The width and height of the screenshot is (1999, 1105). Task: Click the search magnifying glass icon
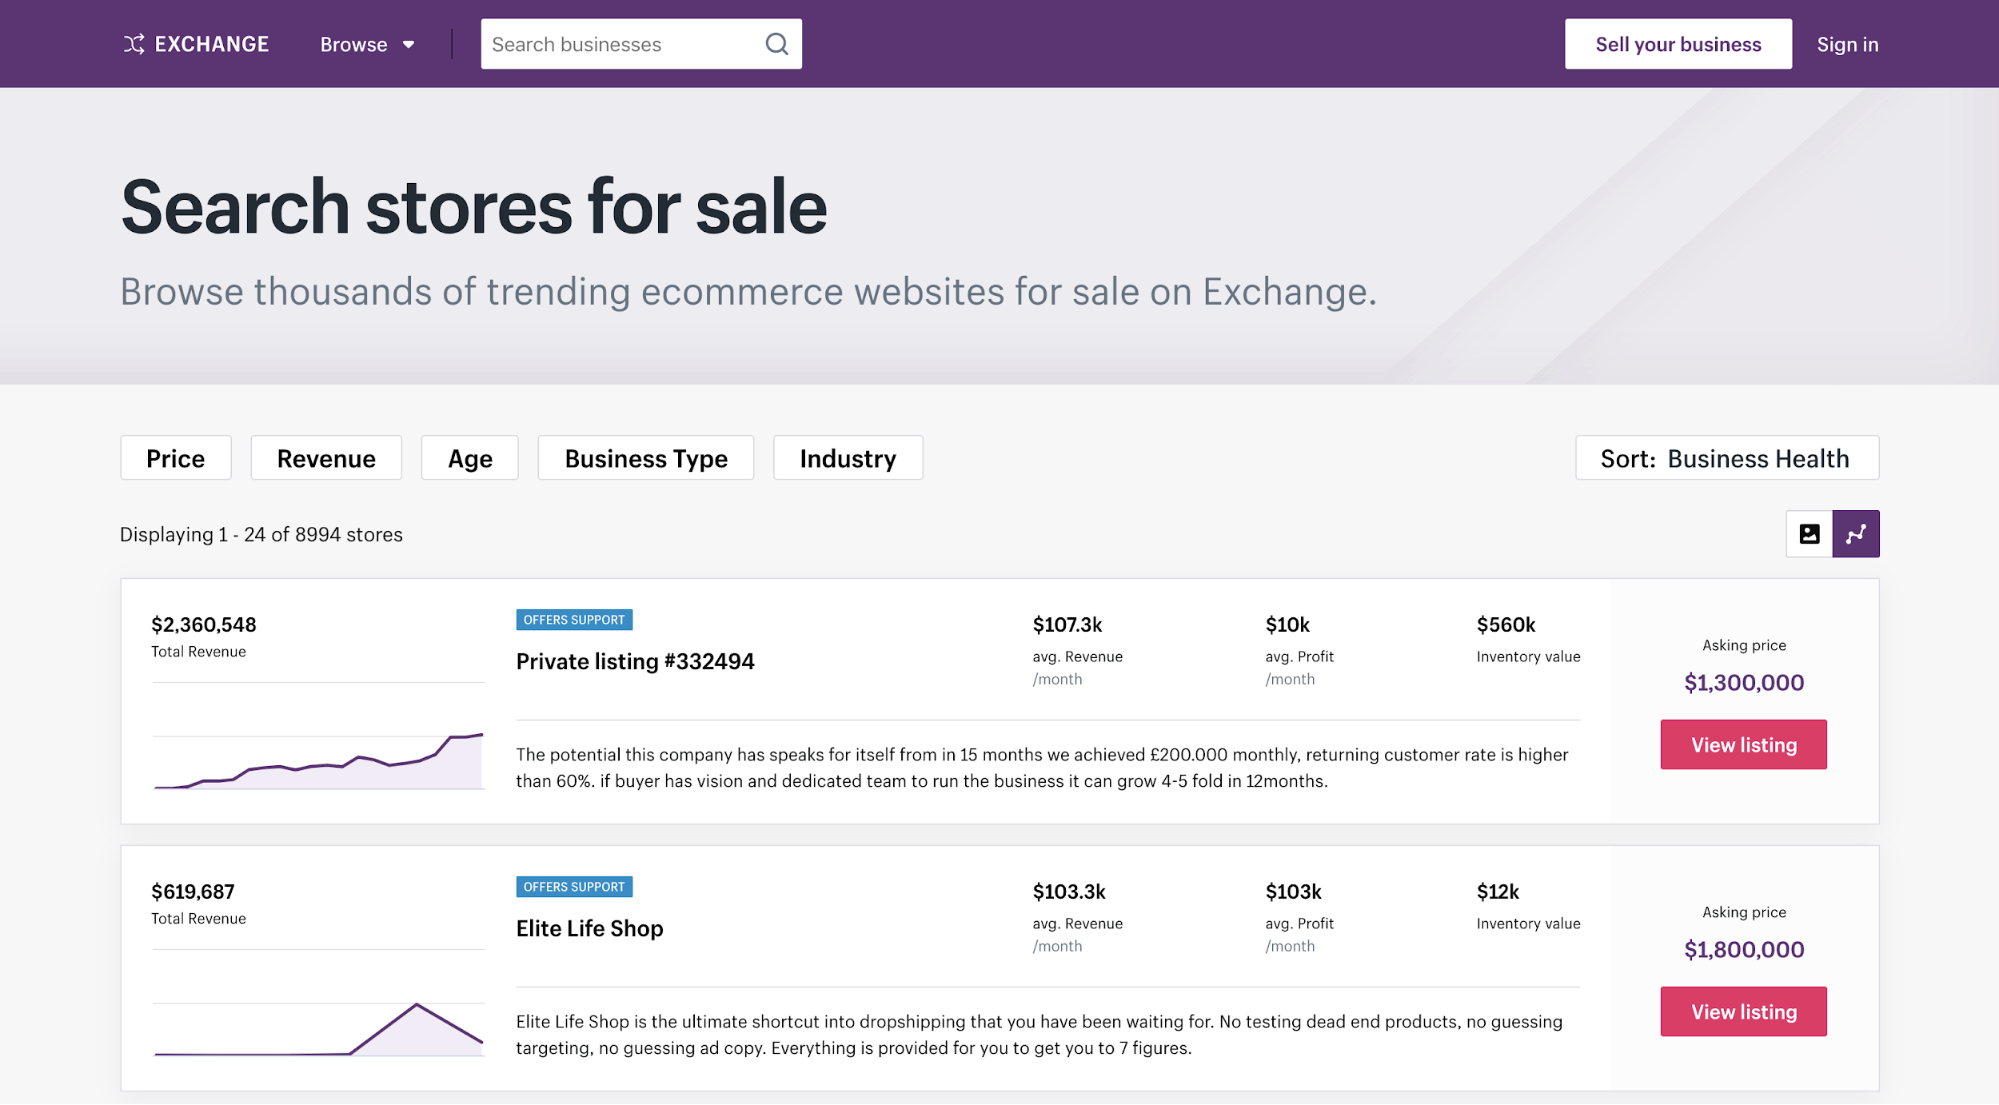[776, 43]
